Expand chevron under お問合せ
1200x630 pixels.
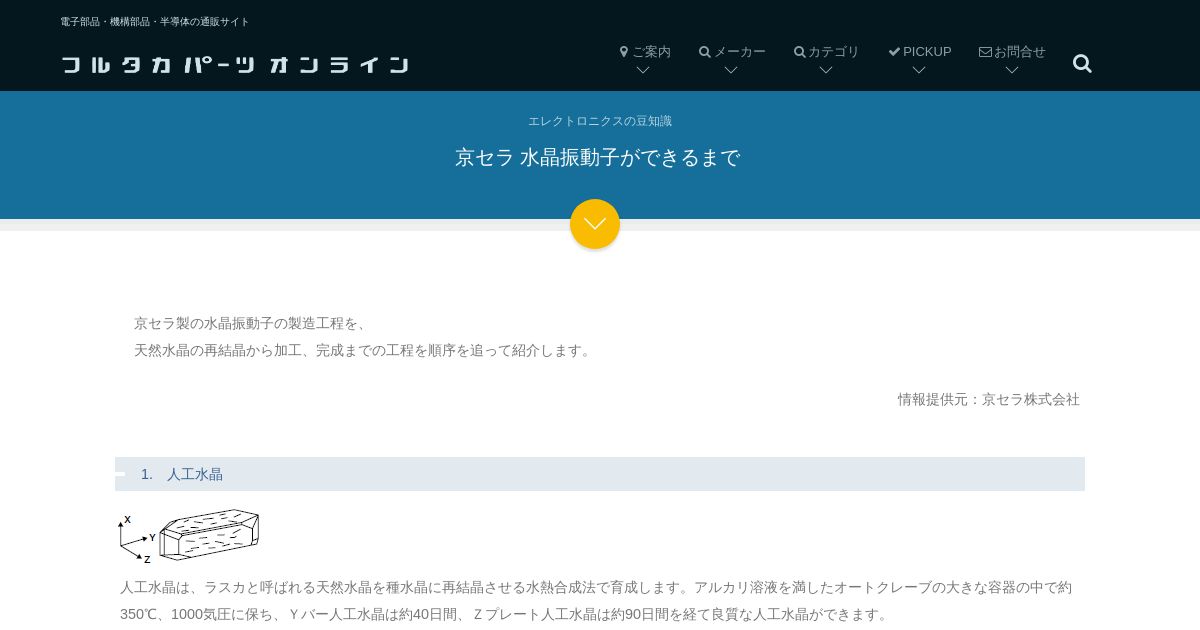point(1012,70)
